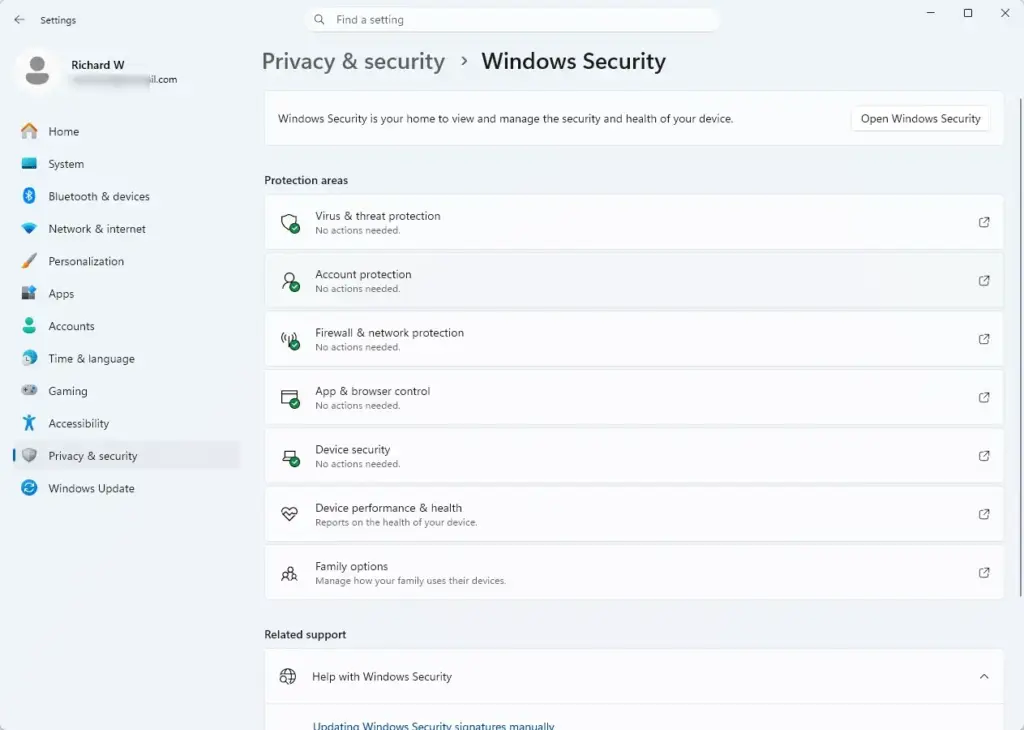Open Accessibility settings
The height and width of the screenshot is (730, 1024).
126,423
